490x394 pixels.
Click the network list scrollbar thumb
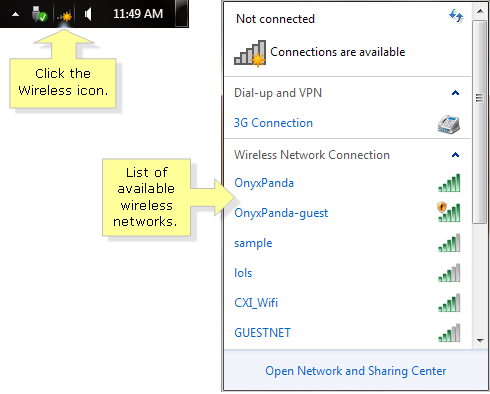click(x=480, y=122)
